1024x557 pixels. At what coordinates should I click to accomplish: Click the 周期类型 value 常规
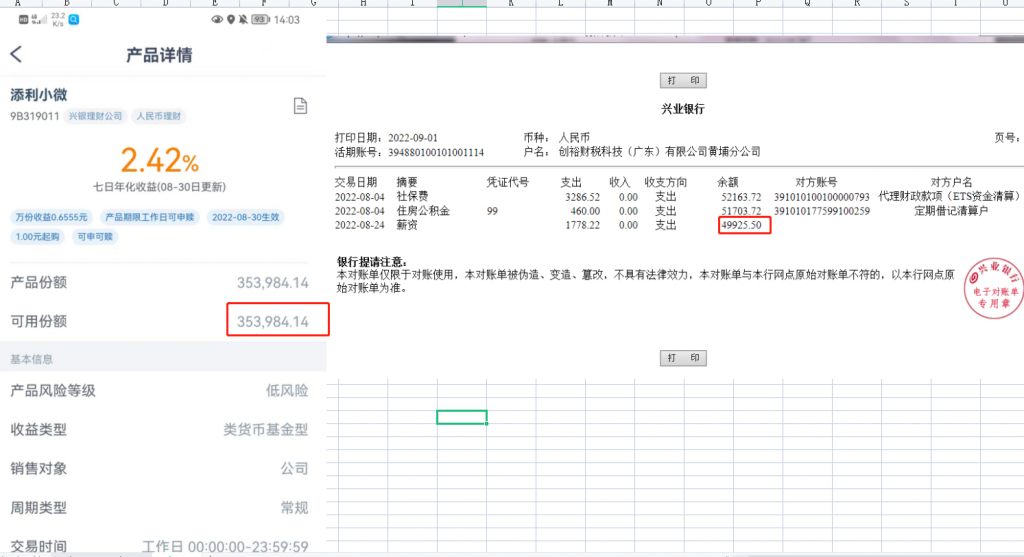[294, 507]
